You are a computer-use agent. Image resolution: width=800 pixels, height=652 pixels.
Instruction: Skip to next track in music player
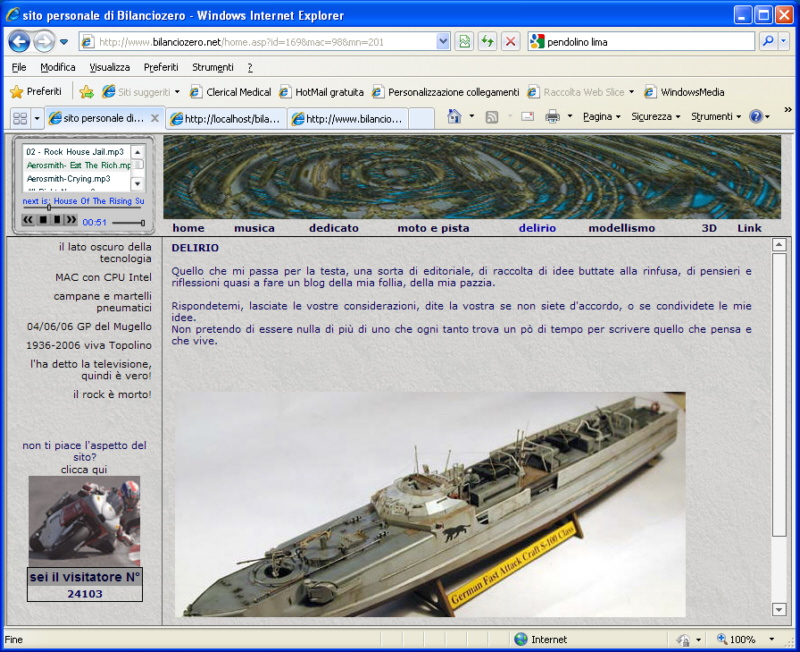click(x=71, y=220)
